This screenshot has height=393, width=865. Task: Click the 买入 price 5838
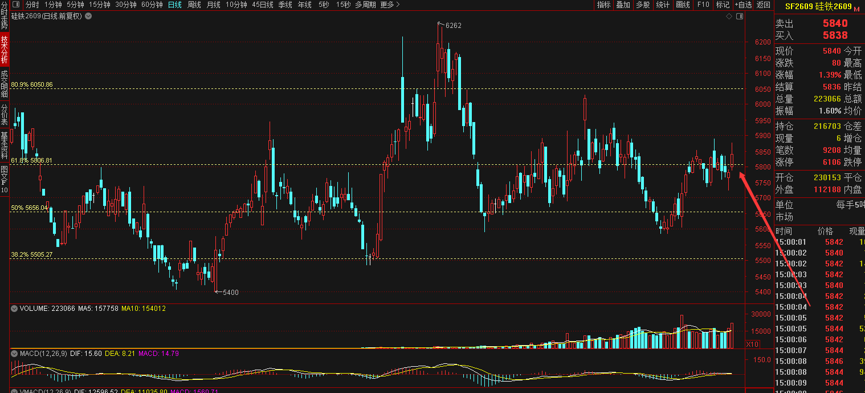(835, 35)
